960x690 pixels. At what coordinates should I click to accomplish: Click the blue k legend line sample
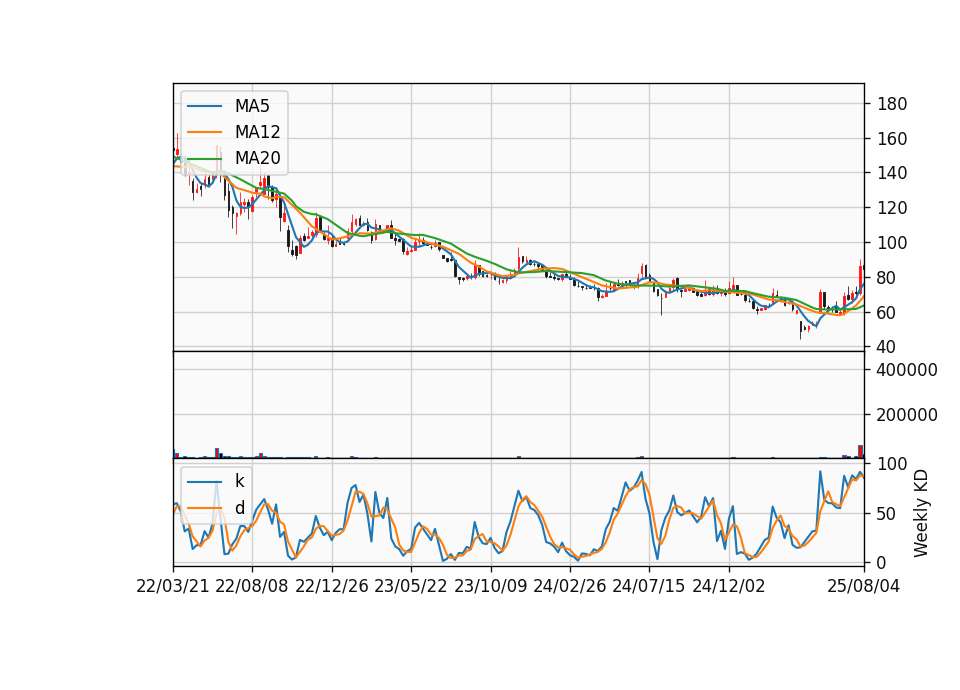[204, 481]
